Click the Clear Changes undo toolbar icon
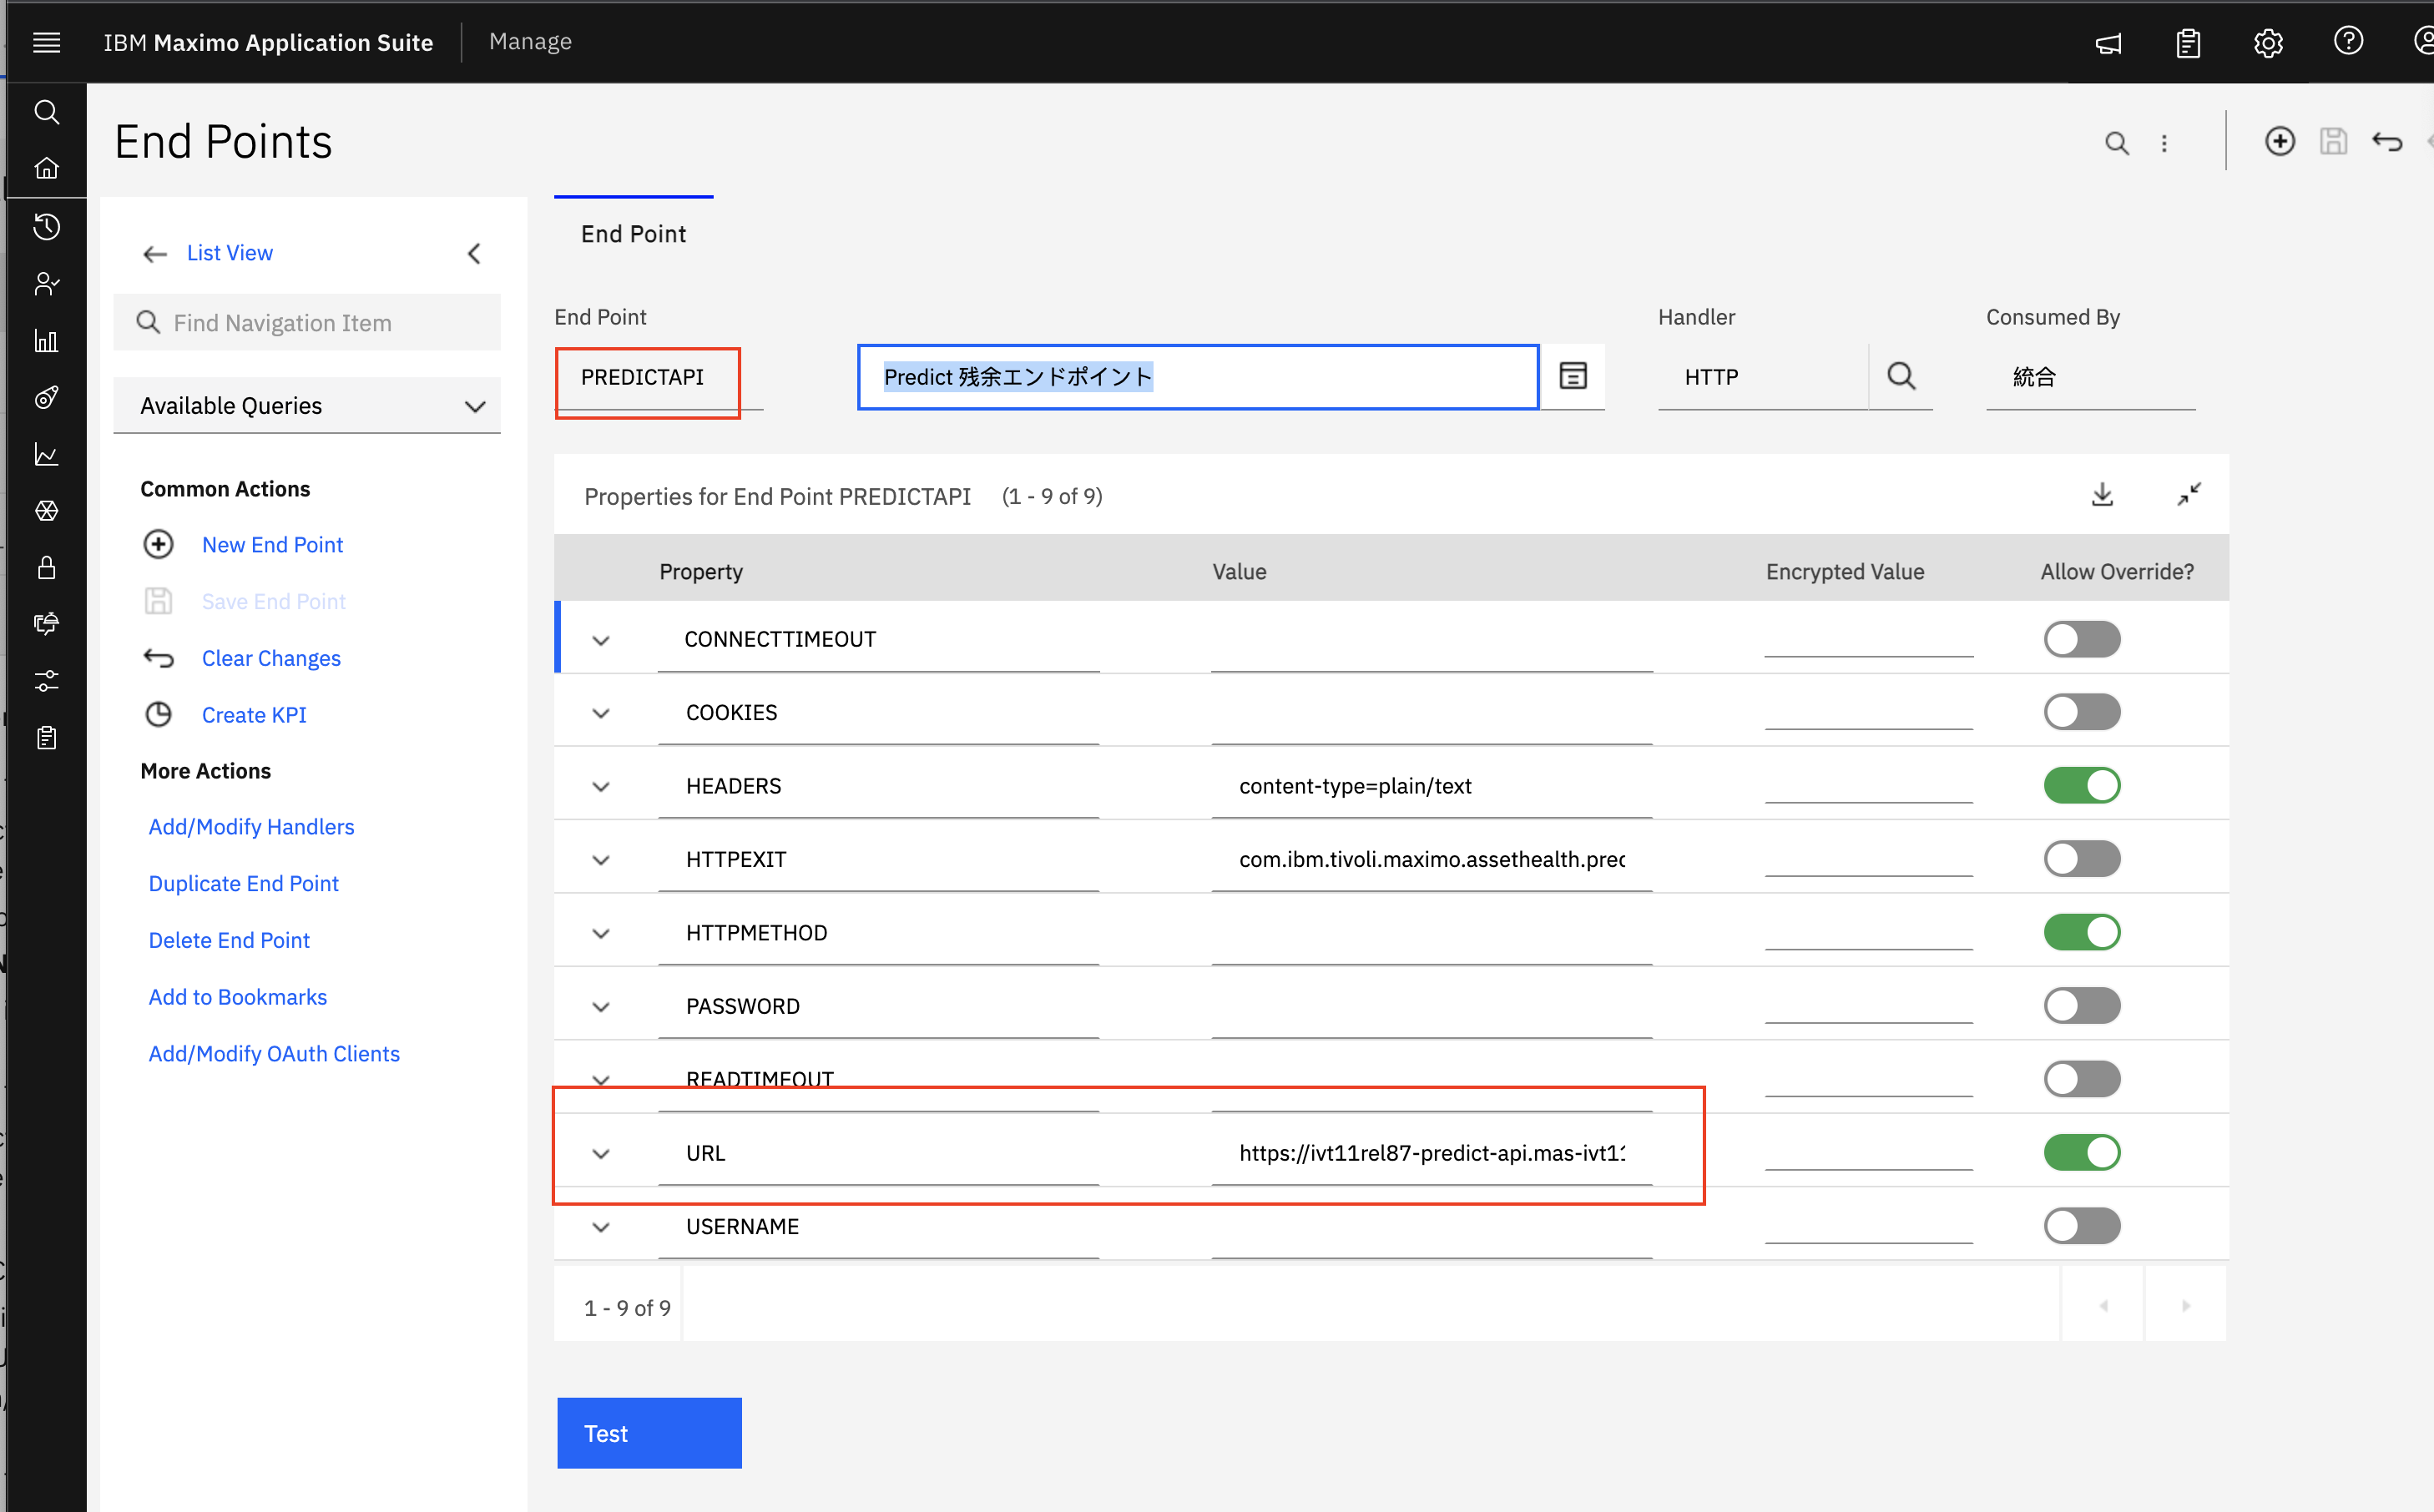 (x=2386, y=141)
